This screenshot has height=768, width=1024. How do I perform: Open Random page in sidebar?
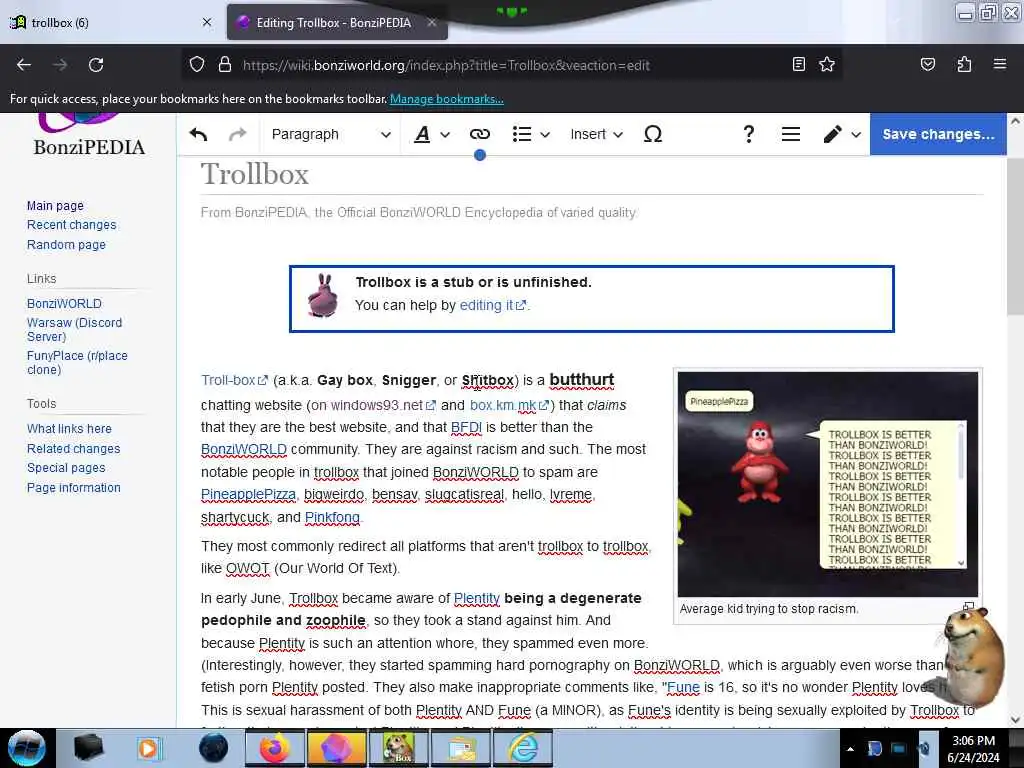[x=66, y=245]
